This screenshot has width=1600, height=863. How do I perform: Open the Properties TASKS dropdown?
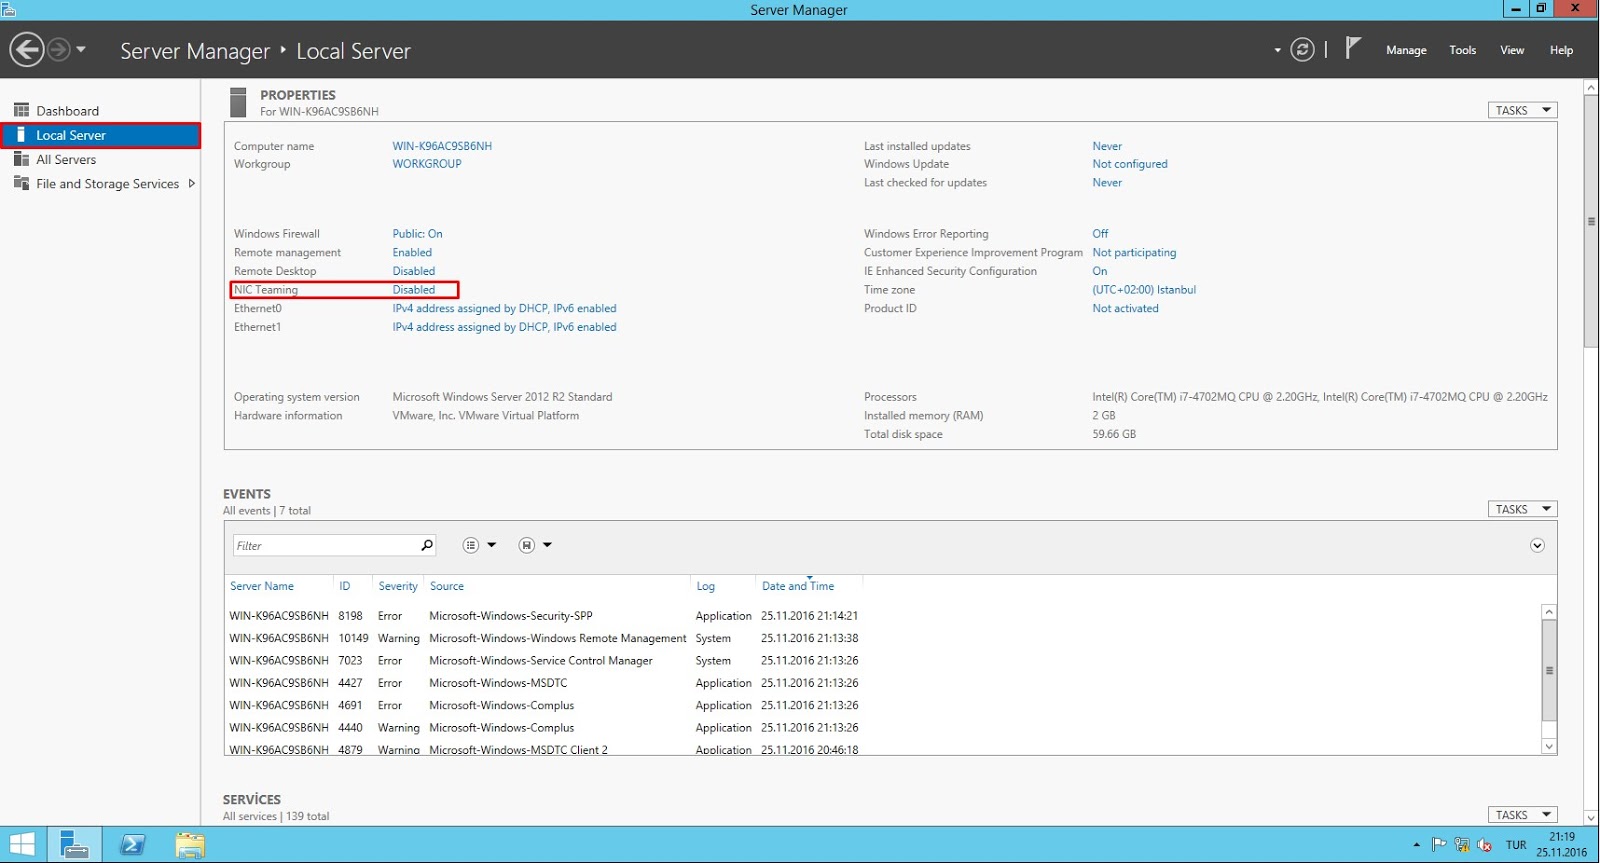(x=1522, y=110)
